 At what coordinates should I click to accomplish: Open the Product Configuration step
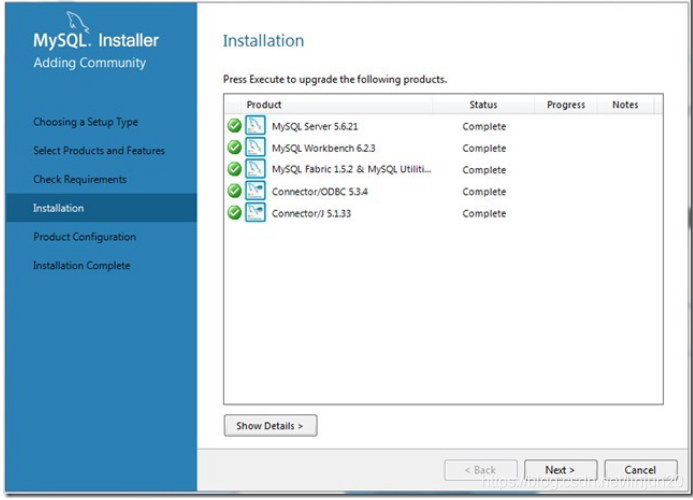84,237
